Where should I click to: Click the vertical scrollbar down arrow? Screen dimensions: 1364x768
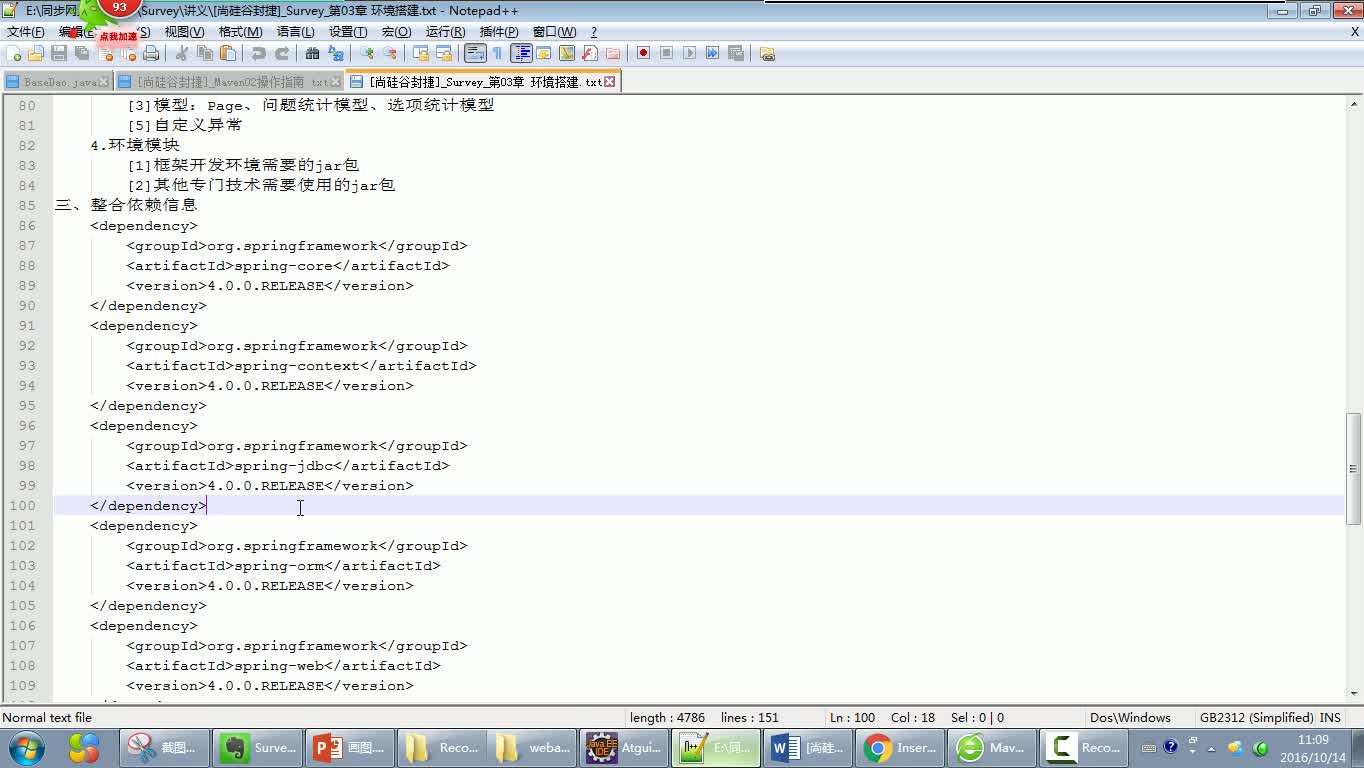pos(1355,693)
